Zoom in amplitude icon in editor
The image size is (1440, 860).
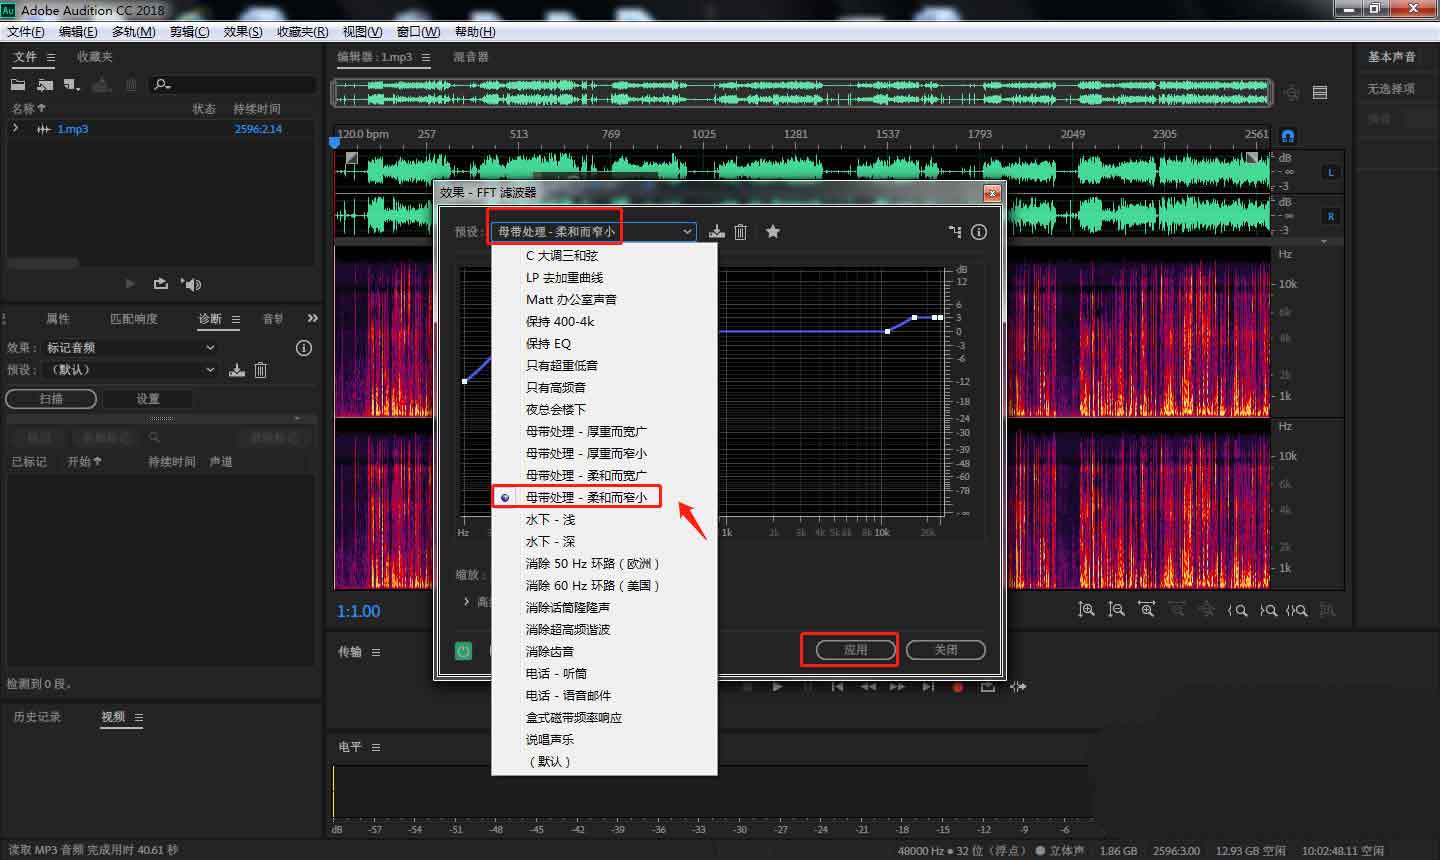pos(1086,610)
